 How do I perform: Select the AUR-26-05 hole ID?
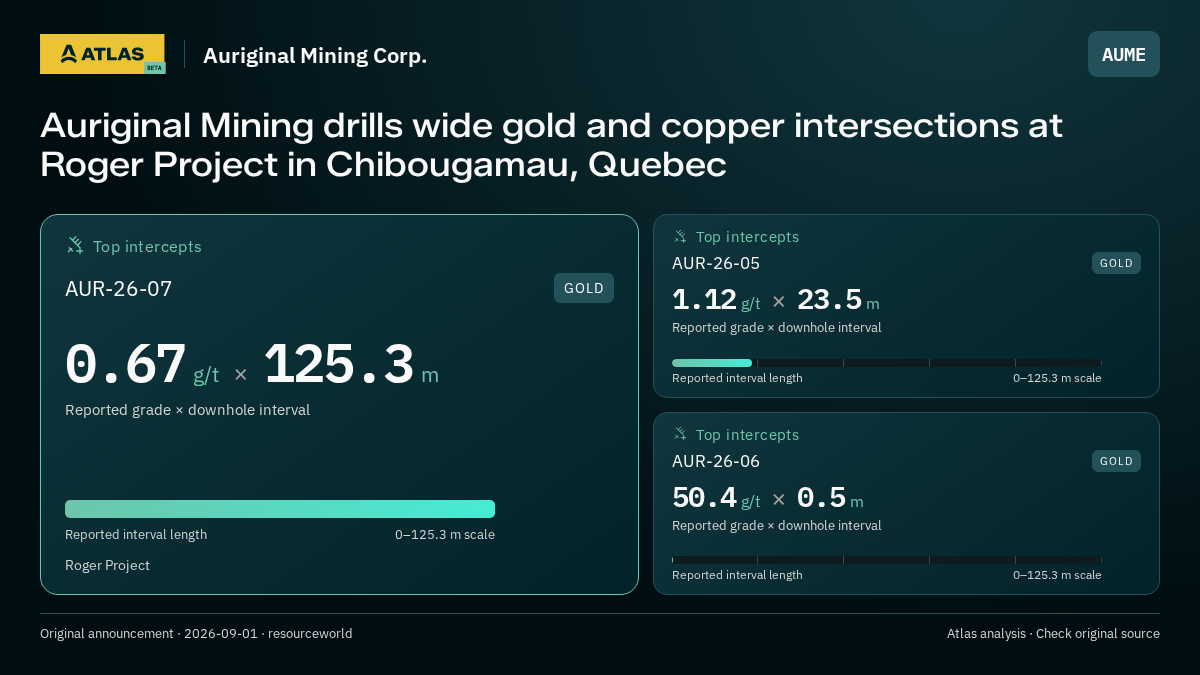(x=716, y=263)
